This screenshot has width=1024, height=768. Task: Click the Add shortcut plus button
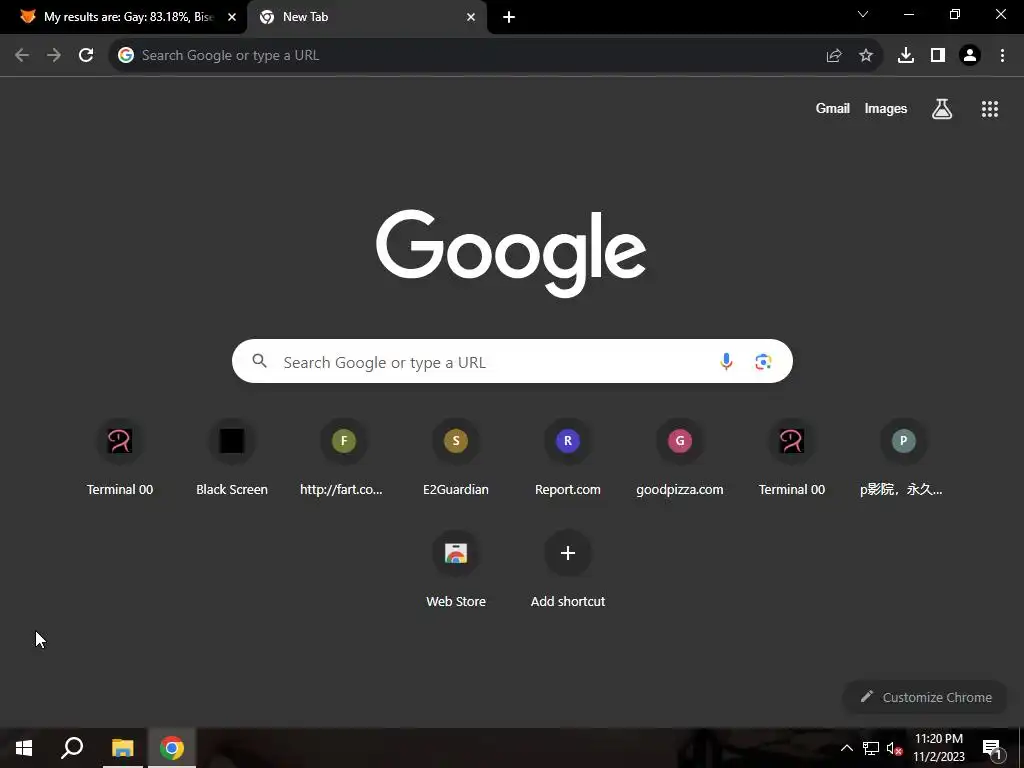click(568, 553)
